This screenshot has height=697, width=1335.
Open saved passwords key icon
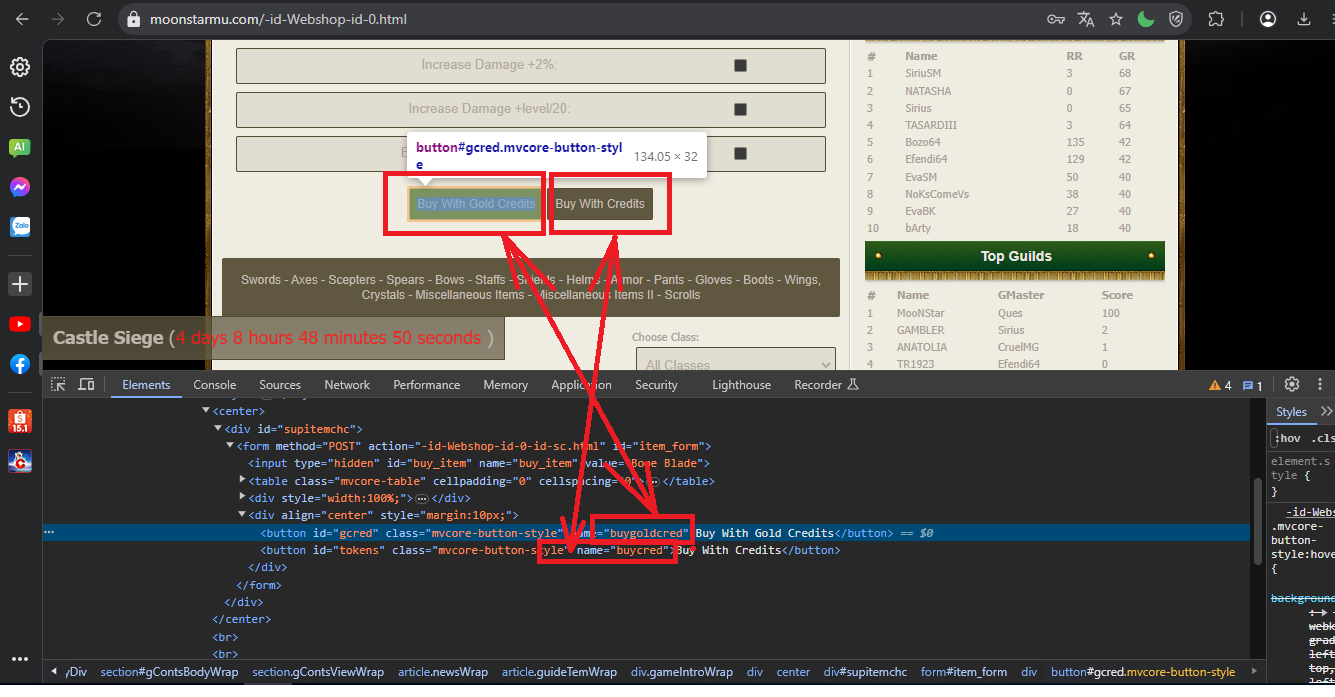point(1056,19)
